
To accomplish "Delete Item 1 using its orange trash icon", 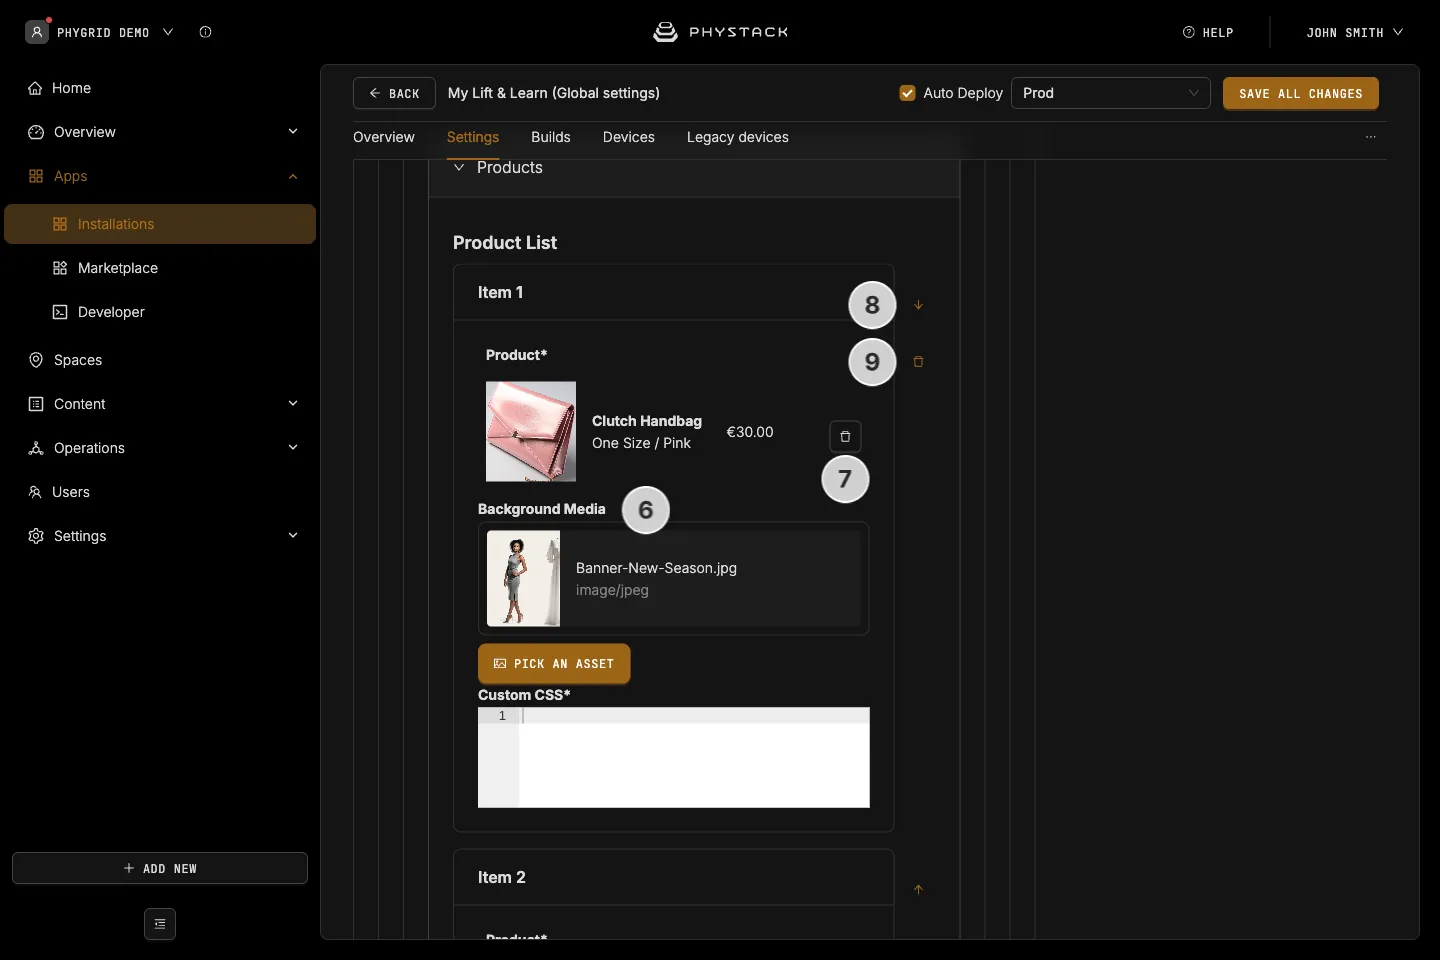I will (x=918, y=362).
